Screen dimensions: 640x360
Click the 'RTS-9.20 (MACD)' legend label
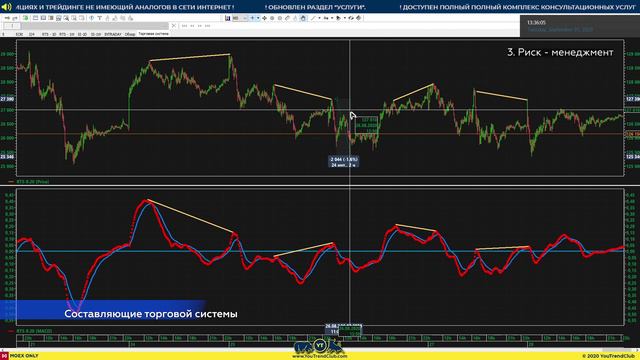point(34,331)
